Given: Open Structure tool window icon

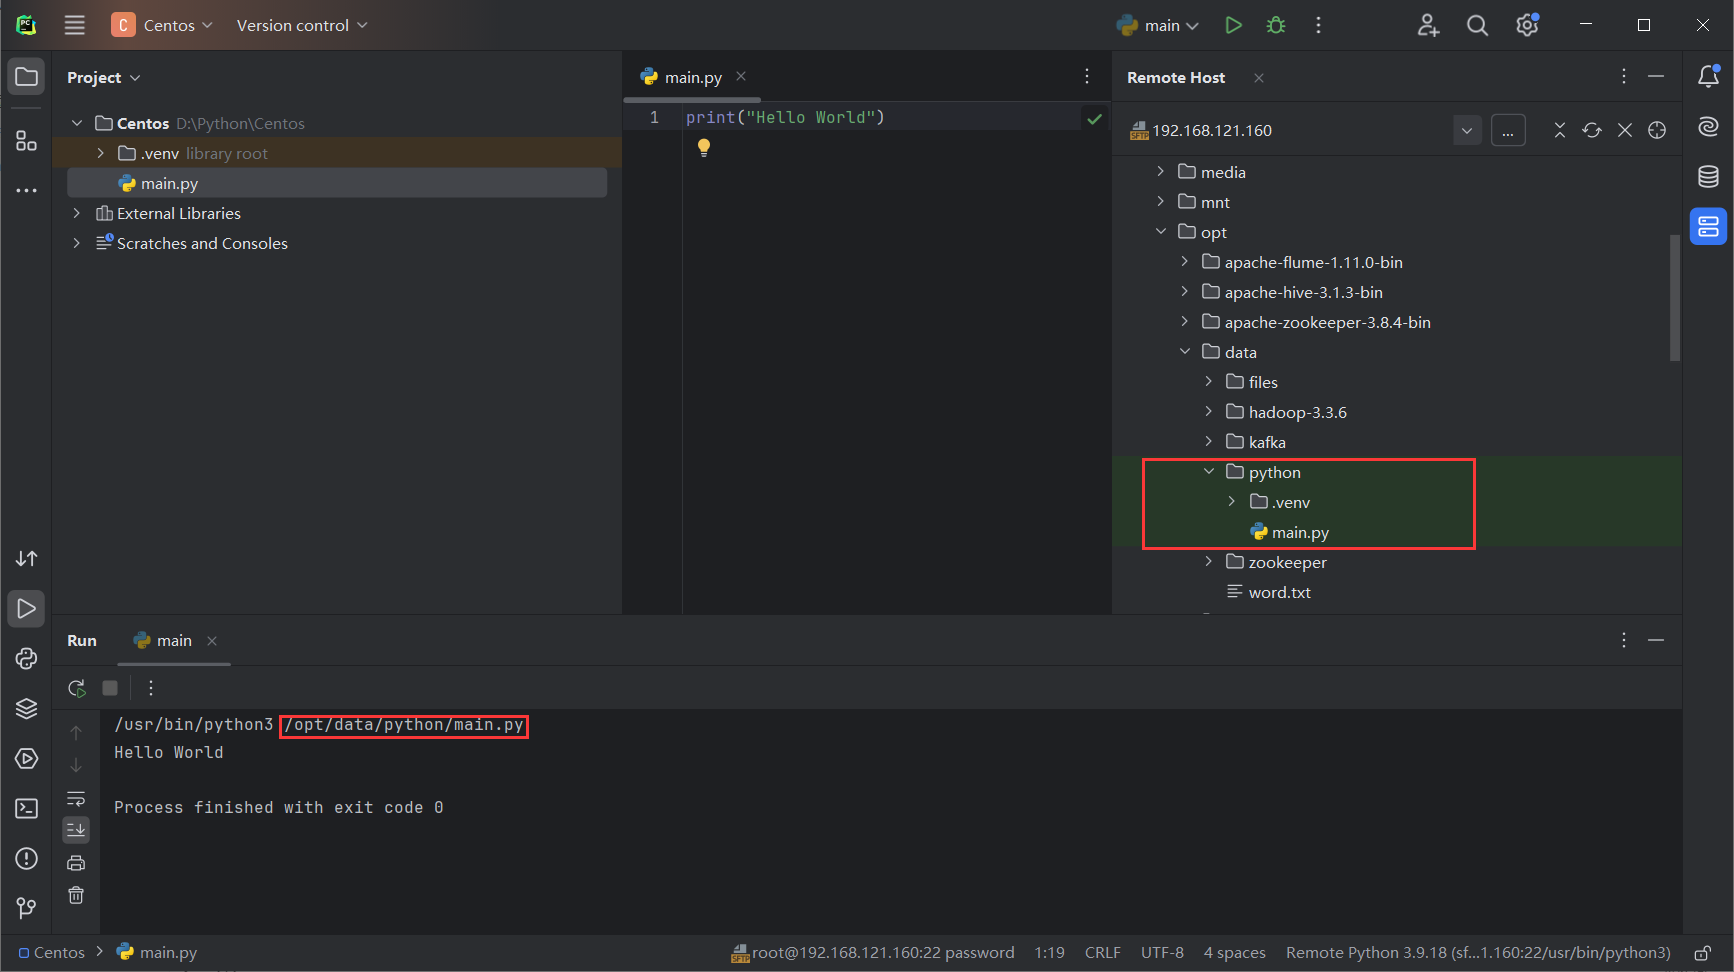Looking at the screenshot, I should pos(26,141).
